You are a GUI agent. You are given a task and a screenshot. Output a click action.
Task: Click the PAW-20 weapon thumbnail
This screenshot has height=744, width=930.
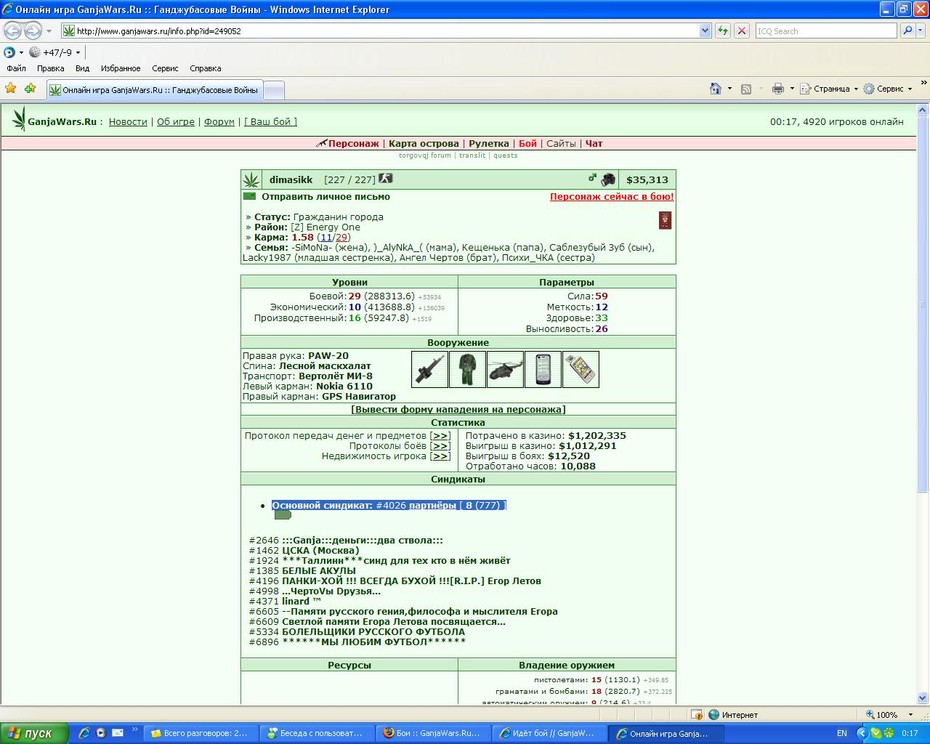tap(429, 369)
